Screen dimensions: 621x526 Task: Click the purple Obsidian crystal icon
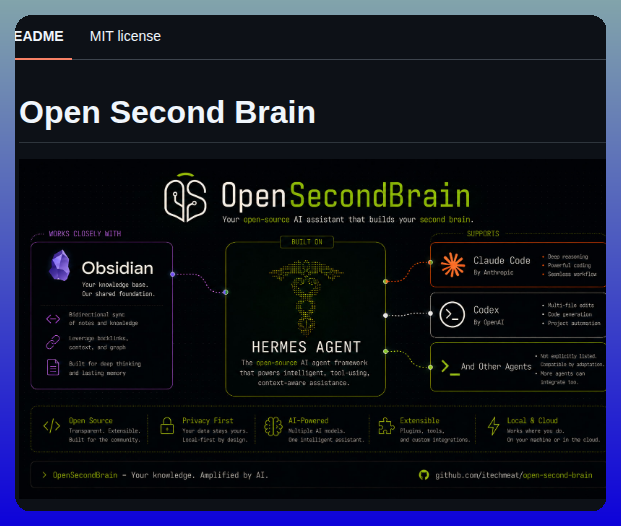click(59, 265)
